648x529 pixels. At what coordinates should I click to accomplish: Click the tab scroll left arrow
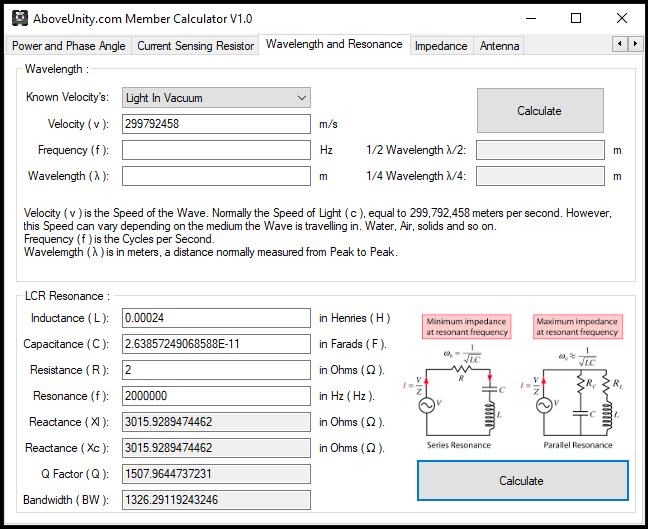[x=619, y=43]
